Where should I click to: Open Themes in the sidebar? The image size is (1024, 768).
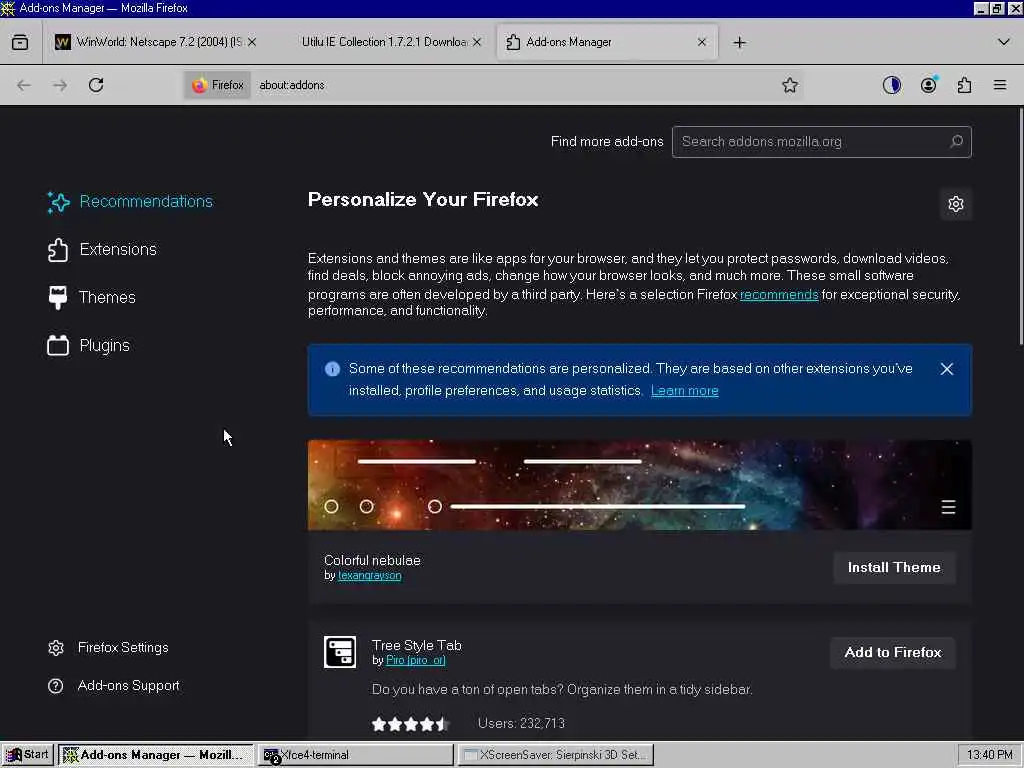pos(91,297)
